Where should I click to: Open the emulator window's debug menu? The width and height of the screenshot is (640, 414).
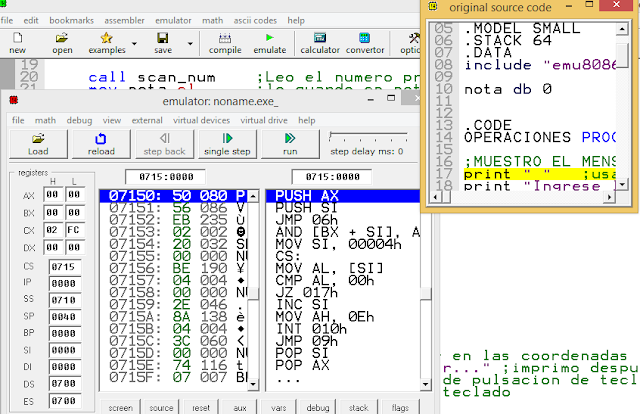pyautogui.click(x=79, y=120)
